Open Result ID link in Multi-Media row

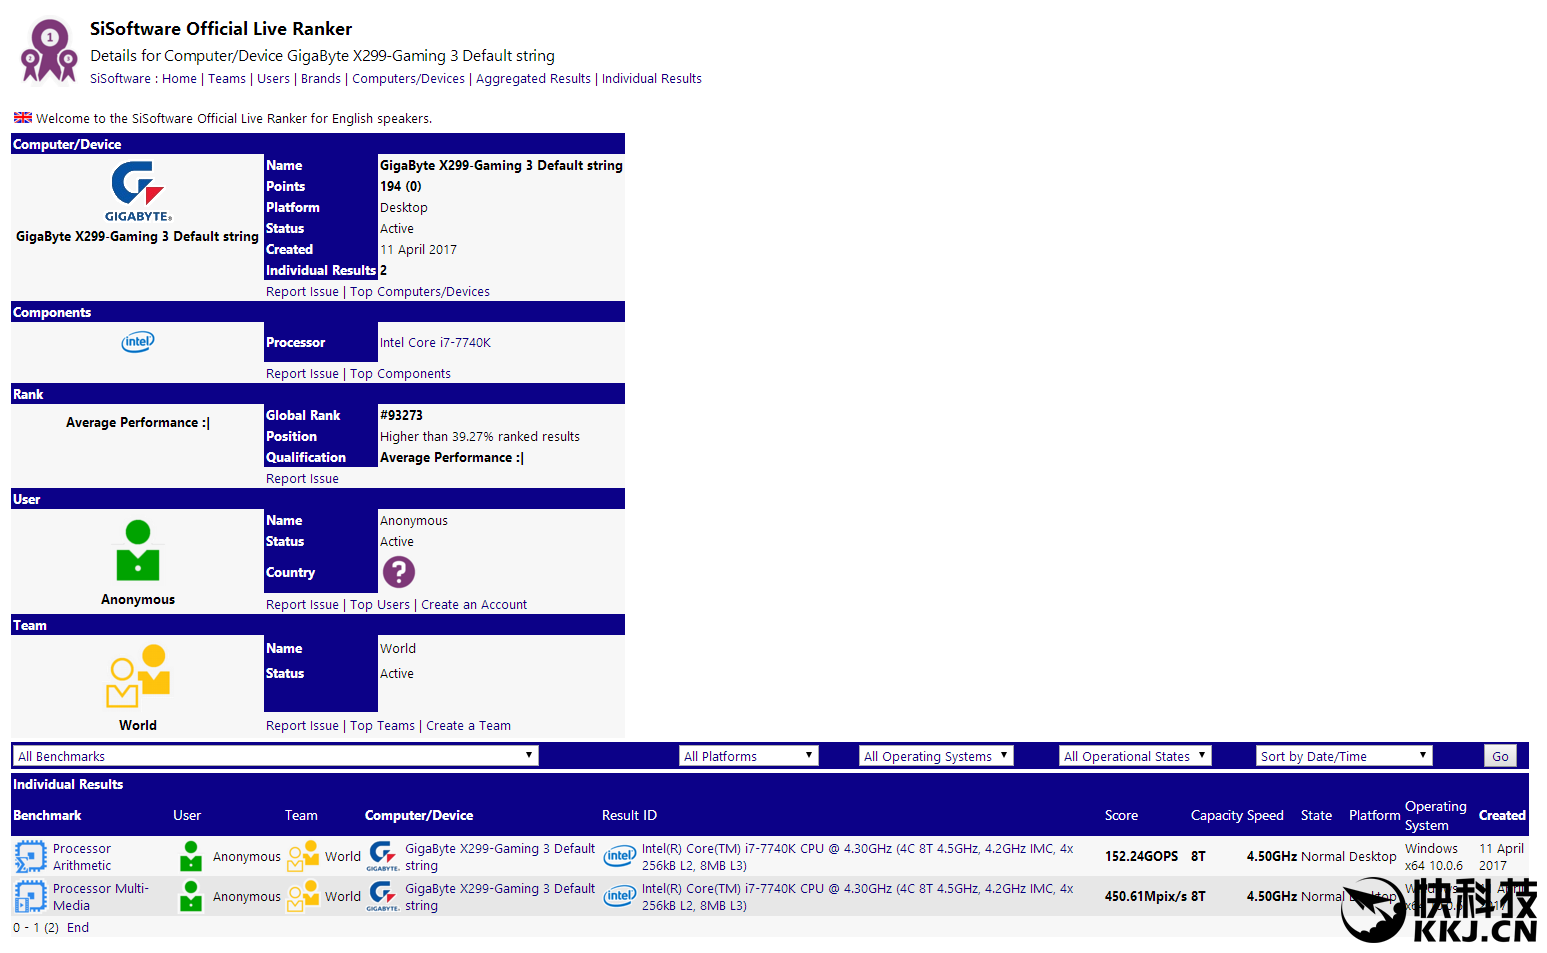[x=858, y=897]
